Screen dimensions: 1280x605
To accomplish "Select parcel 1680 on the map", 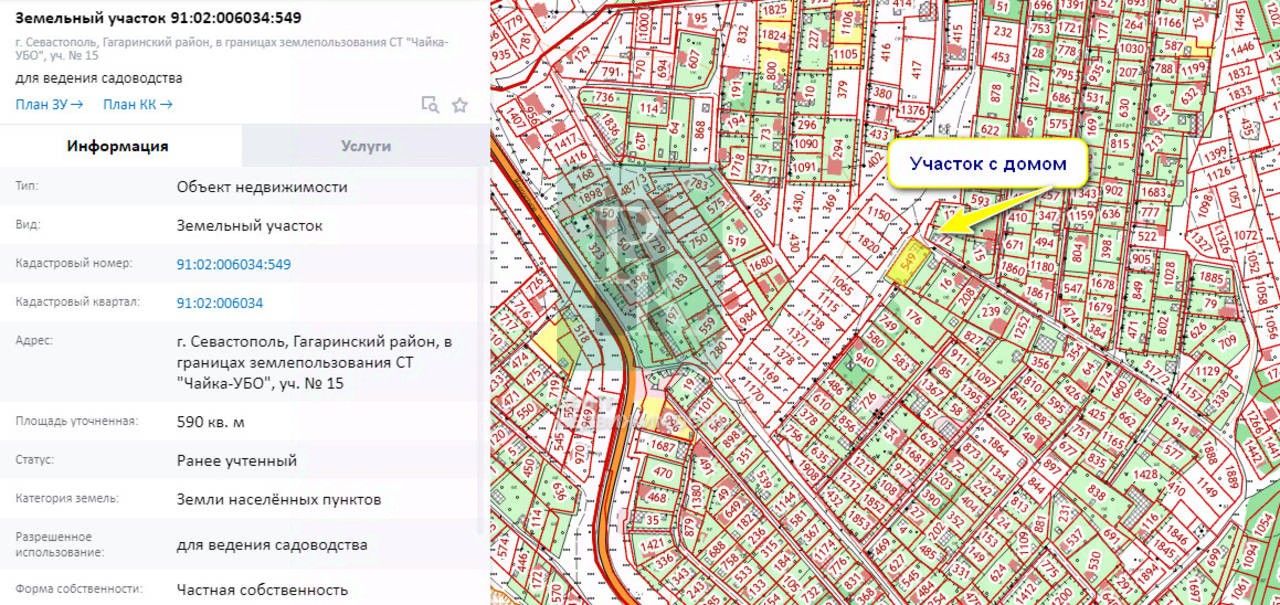I will tap(762, 264).
